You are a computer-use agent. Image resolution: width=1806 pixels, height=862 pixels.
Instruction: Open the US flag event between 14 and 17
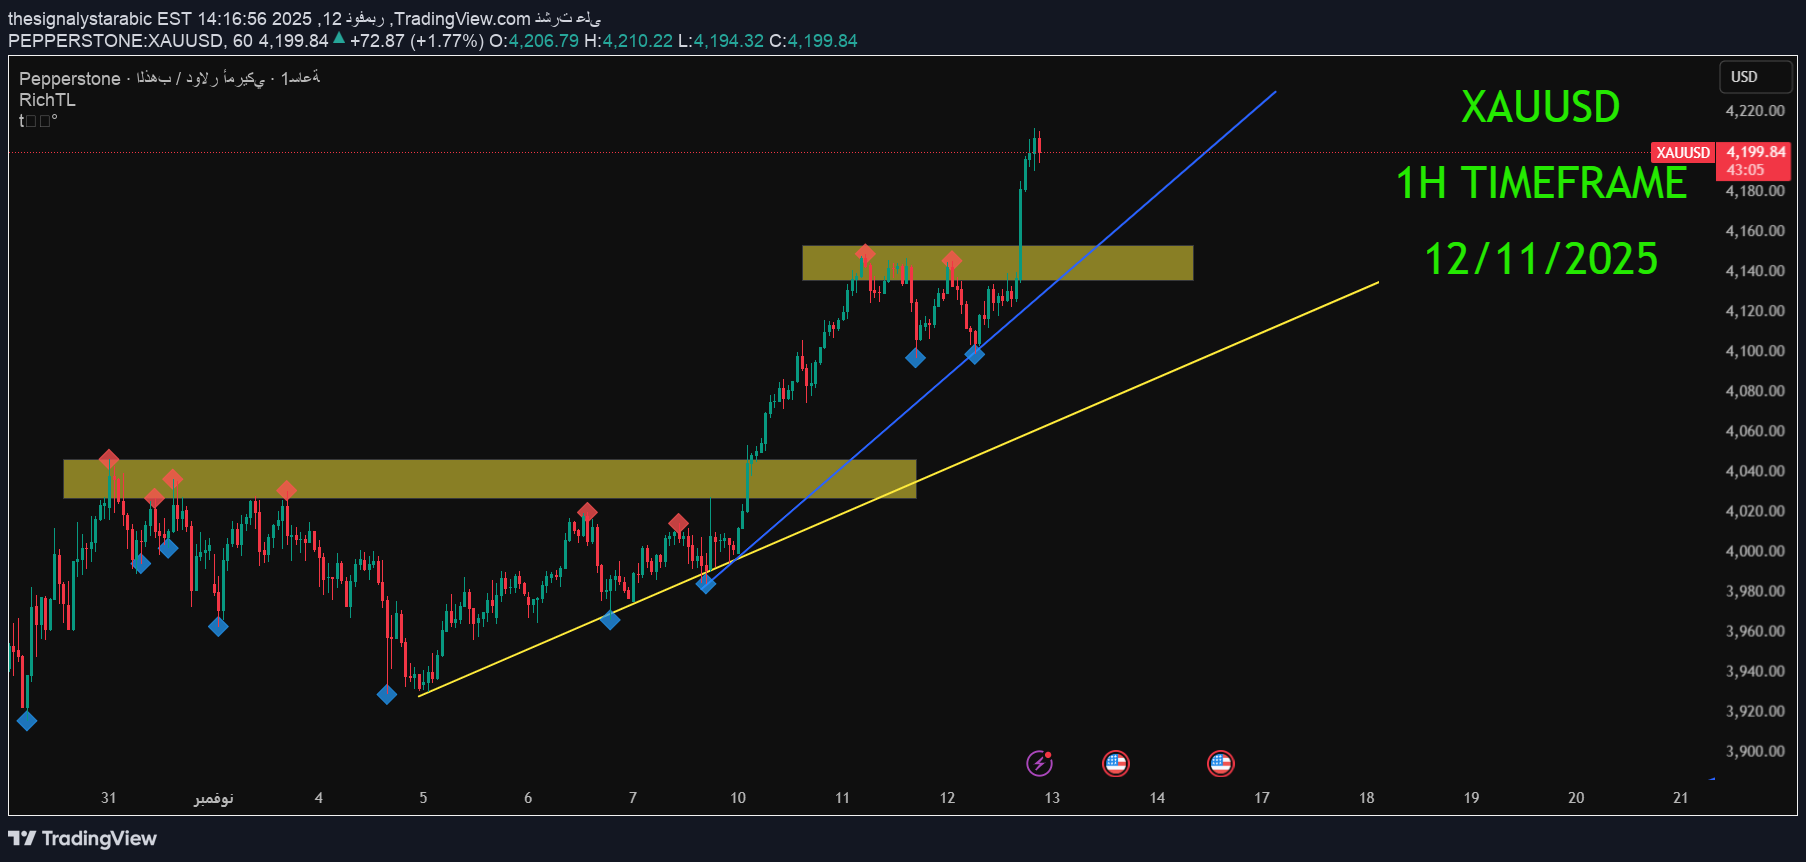click(1220, 763)
